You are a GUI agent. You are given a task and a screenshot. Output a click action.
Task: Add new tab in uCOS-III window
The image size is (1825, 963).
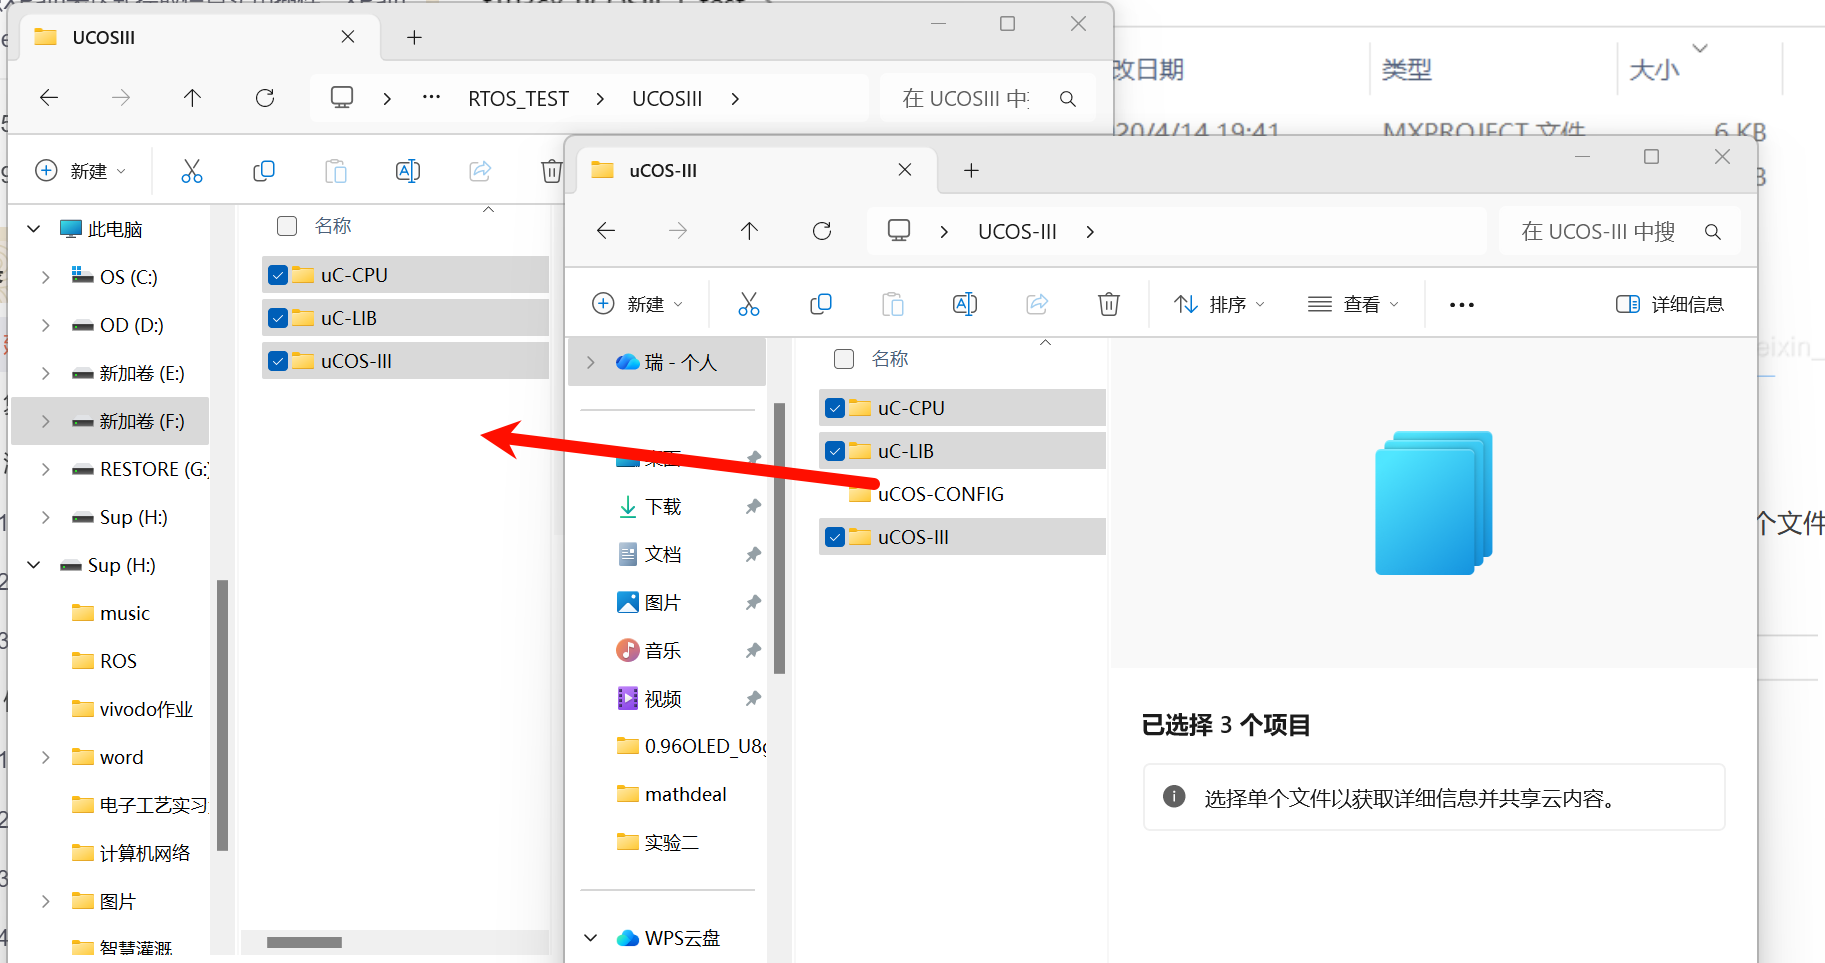[971, 171]
